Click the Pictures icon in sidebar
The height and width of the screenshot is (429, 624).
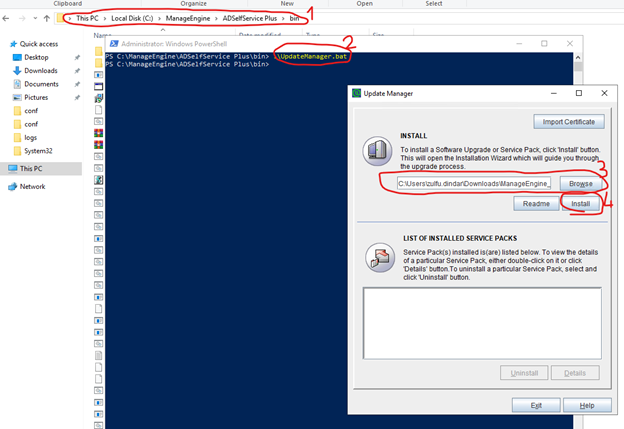point(17,98)
